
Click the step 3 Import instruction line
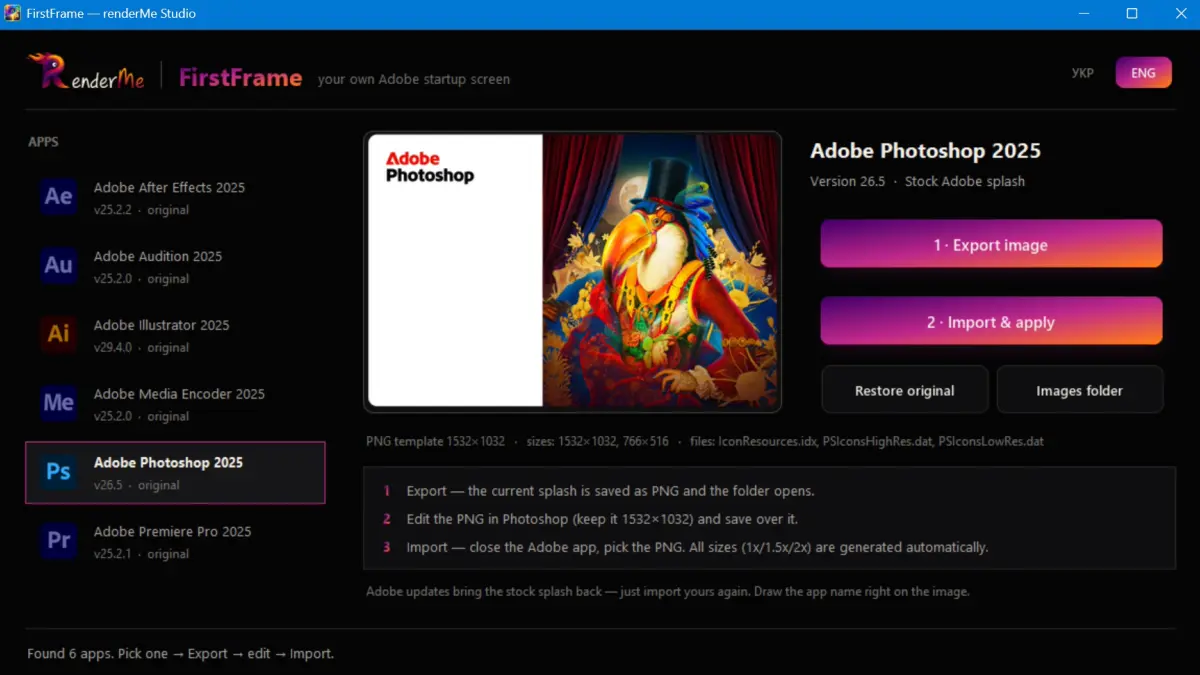tap(697, 547)
